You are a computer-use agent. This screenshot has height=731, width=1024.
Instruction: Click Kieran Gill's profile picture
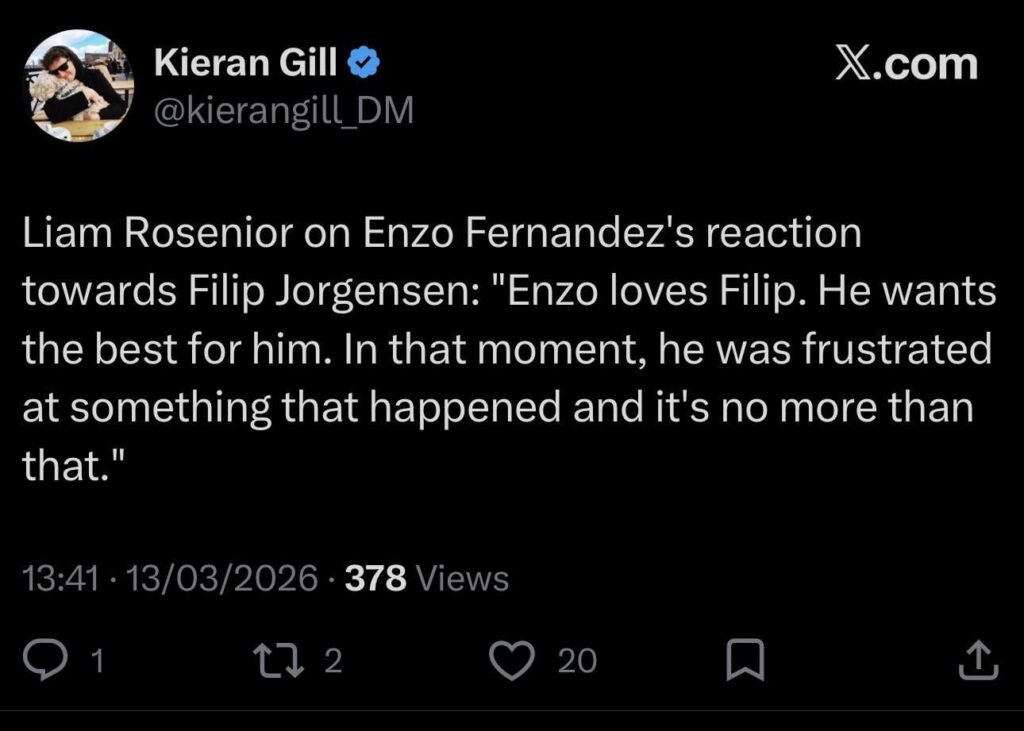(x=81, y=84)
